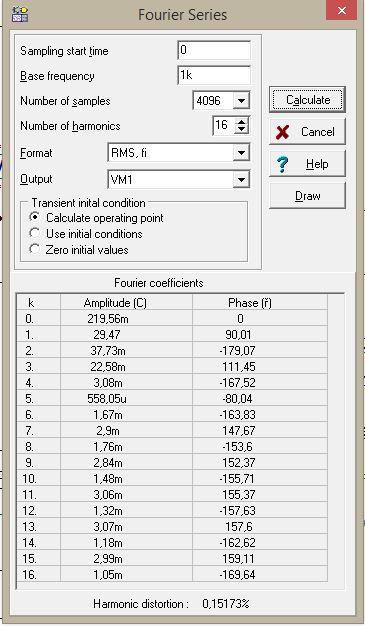Click the red X Cancel icon
The width and height of the screenshot is (365, 626).
[283, 132]
